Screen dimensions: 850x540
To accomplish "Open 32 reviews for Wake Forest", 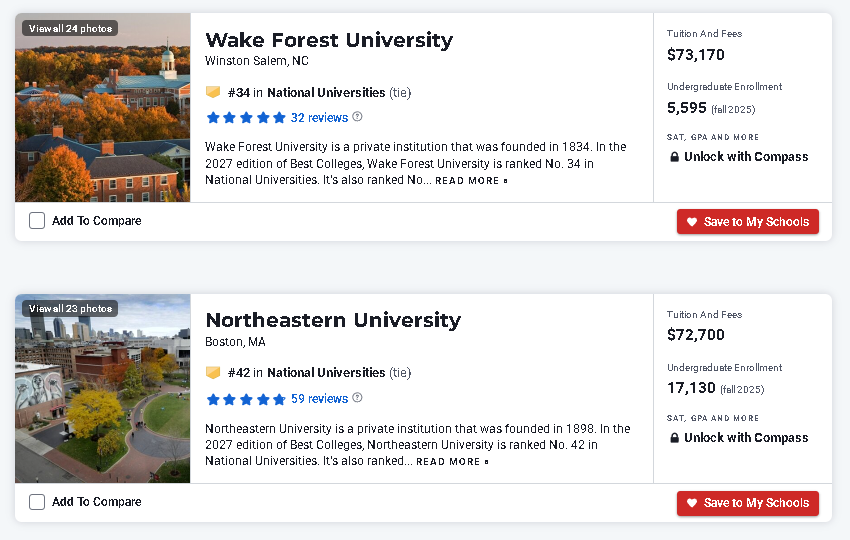I will (x=319, y=118).
